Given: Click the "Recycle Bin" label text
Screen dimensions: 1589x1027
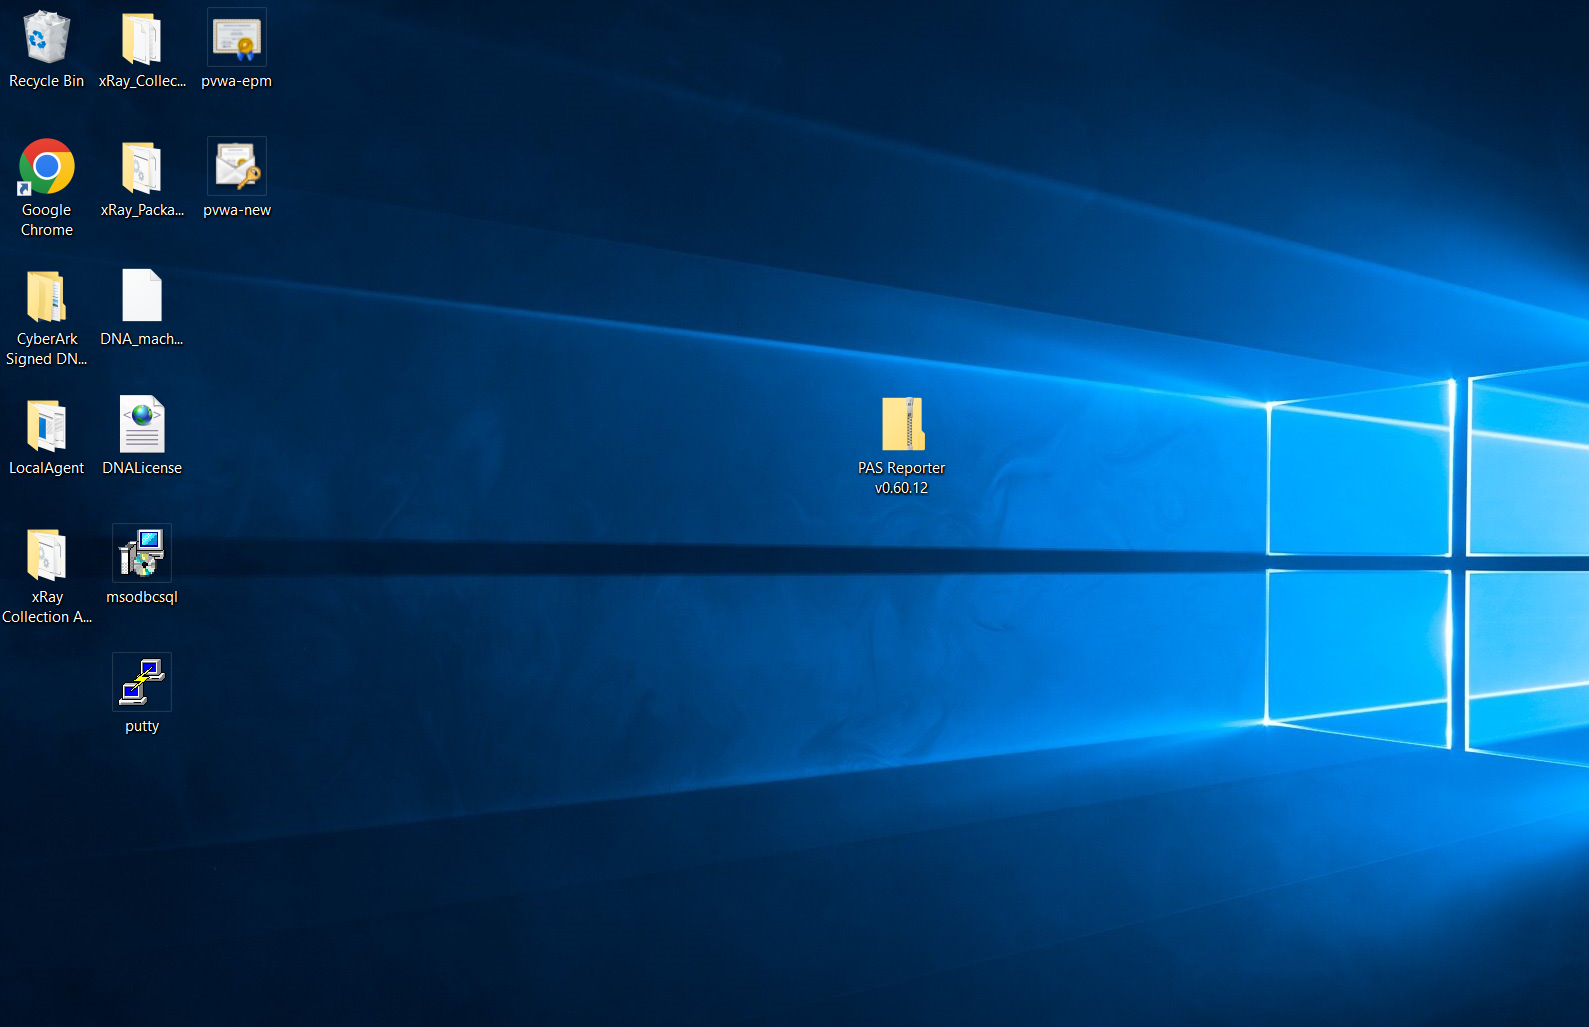Looking at the screenshot, I should coord(46,81).
